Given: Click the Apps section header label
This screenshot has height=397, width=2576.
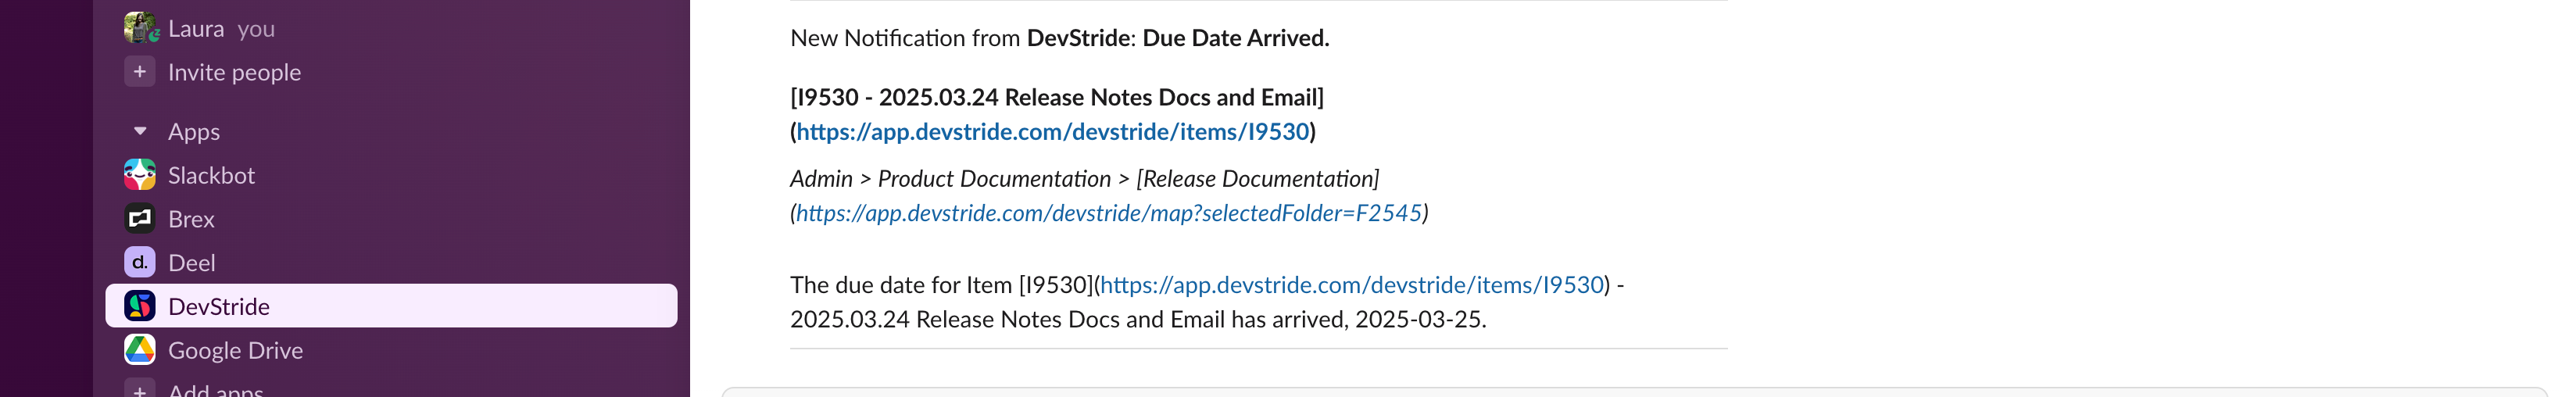Looking at the screenshot, I should [194, 132].
